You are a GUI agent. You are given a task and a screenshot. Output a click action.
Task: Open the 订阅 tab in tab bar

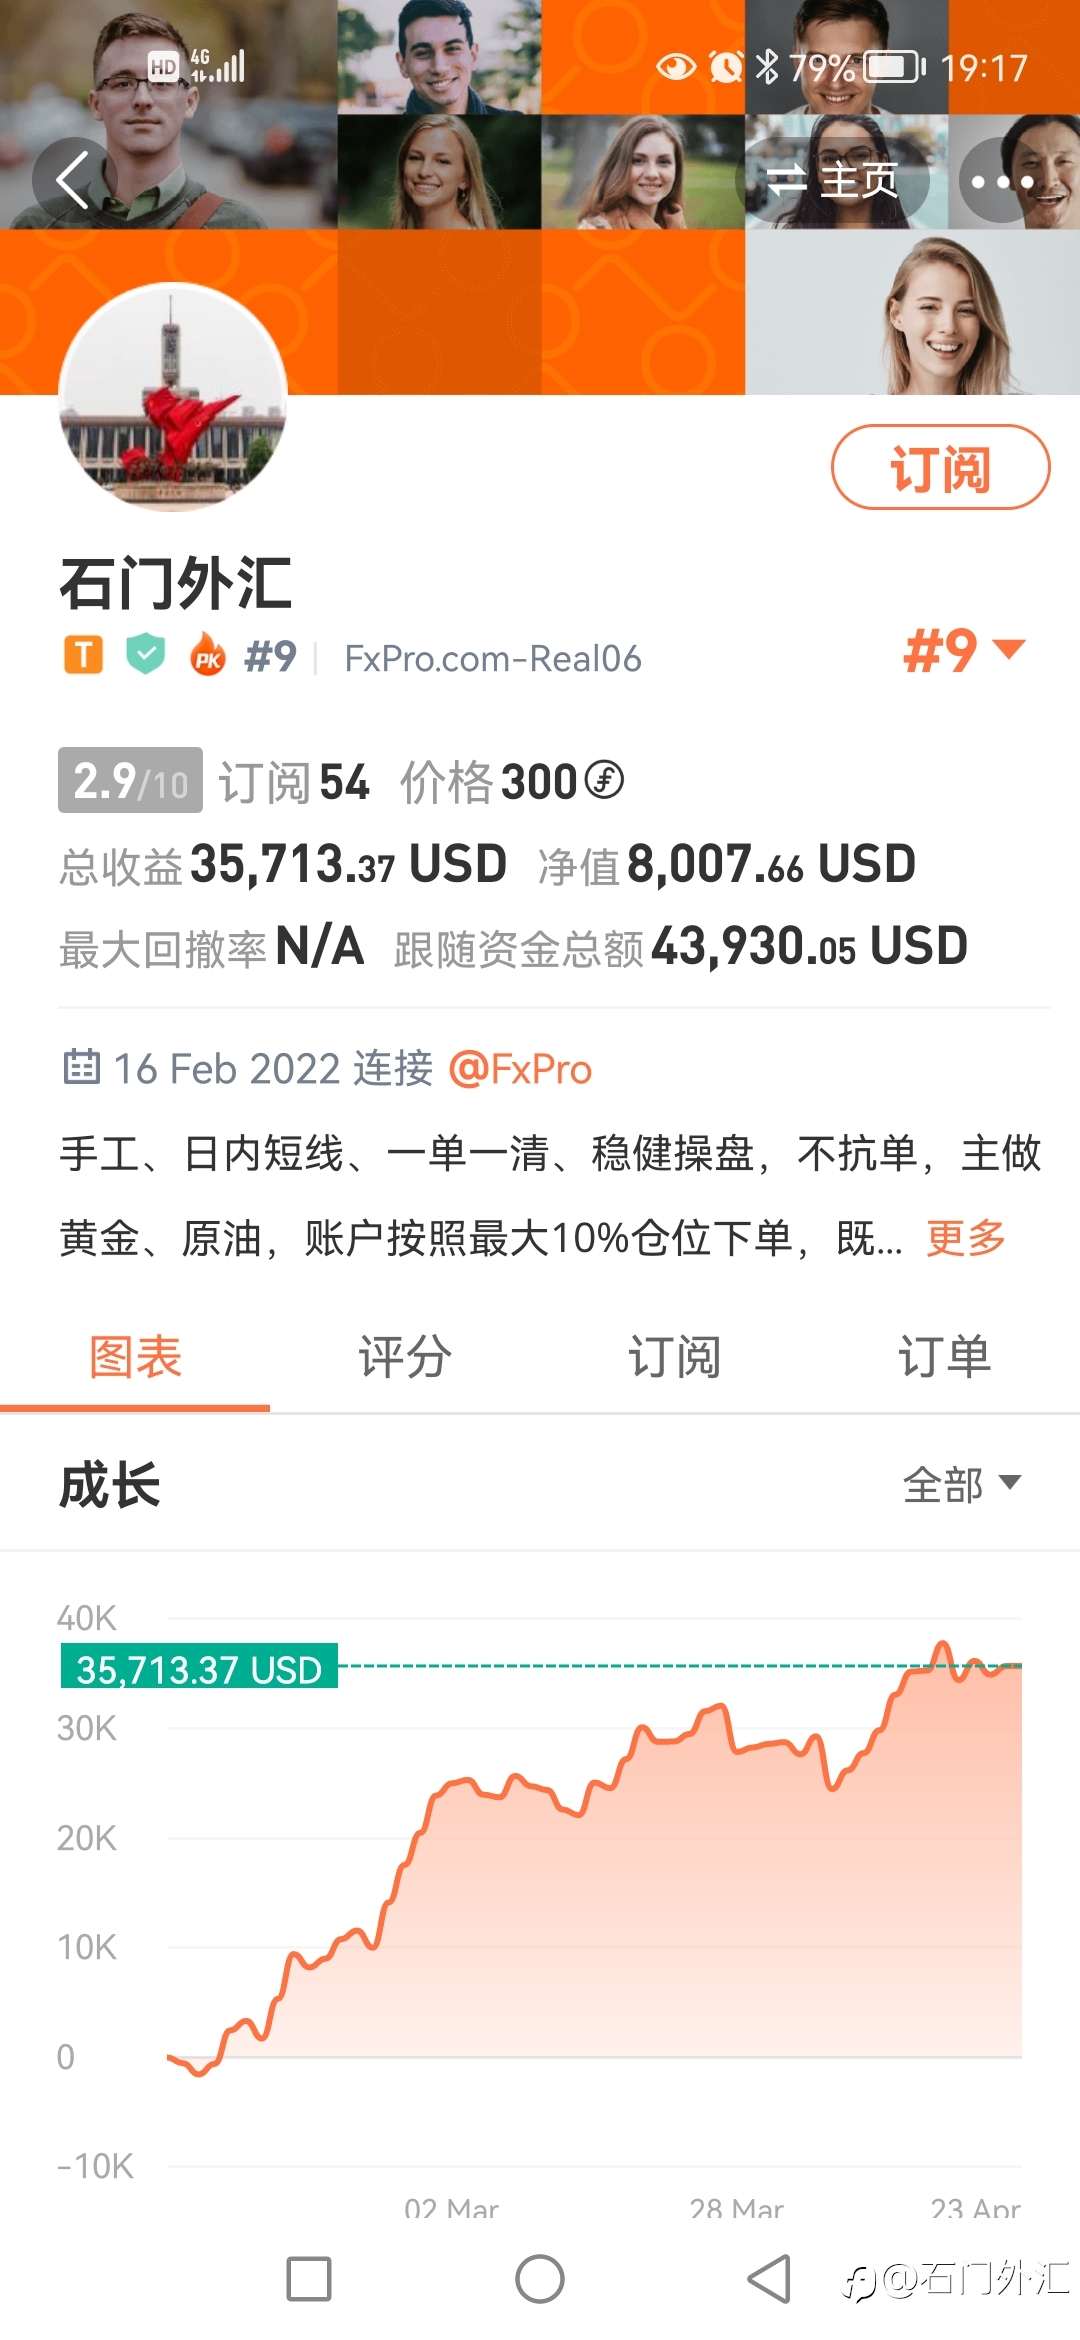point(675,1357)
